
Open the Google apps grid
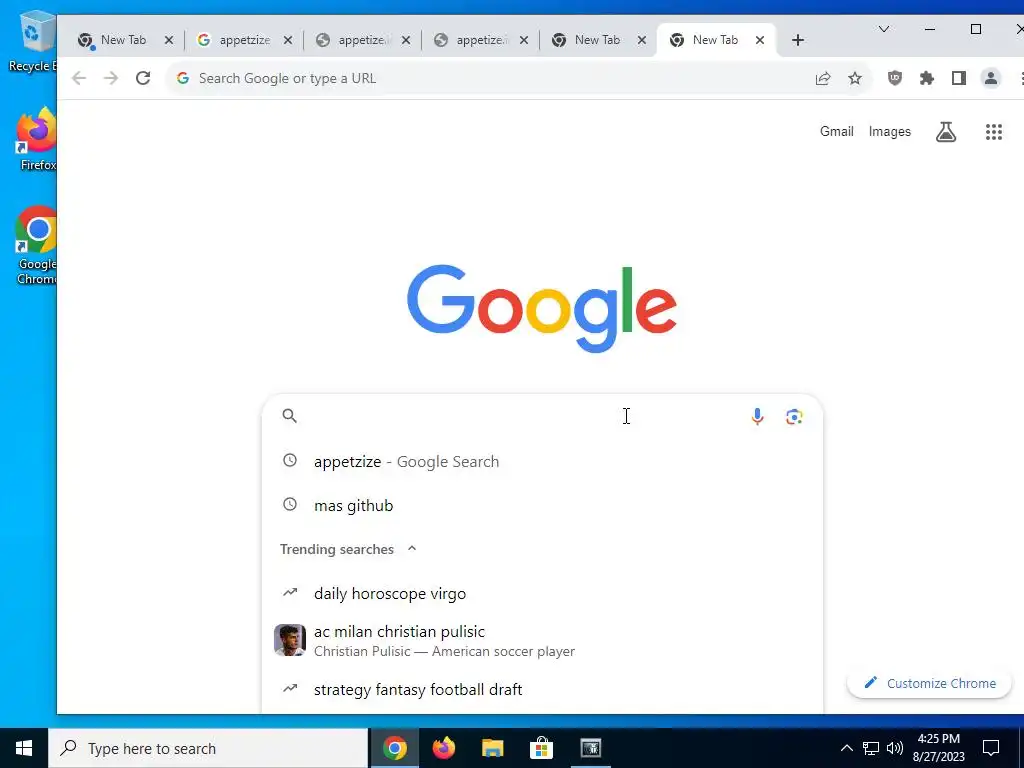[x=993, y=132]
